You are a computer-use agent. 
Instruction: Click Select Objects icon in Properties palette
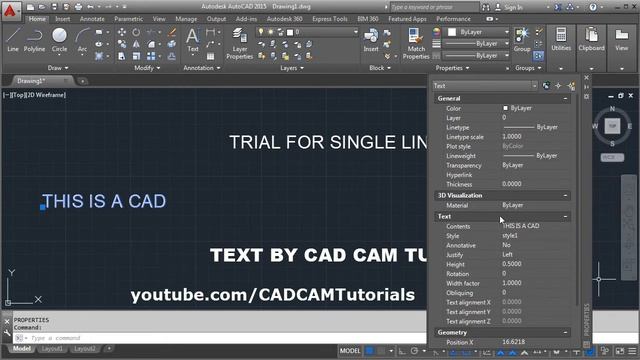coord(558,86)
